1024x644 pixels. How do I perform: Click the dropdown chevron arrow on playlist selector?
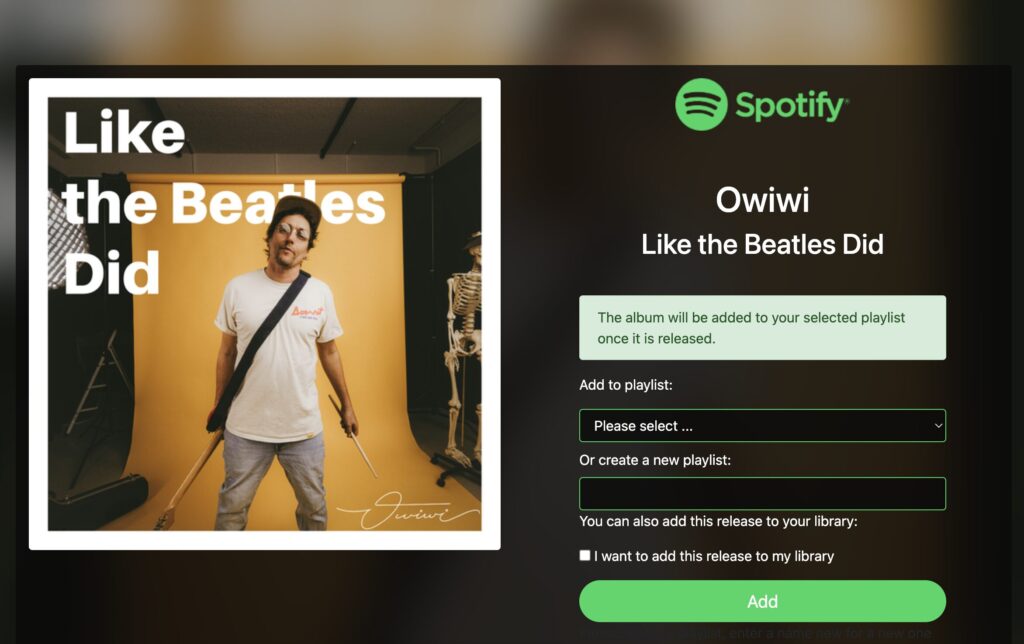click(938, 426)
